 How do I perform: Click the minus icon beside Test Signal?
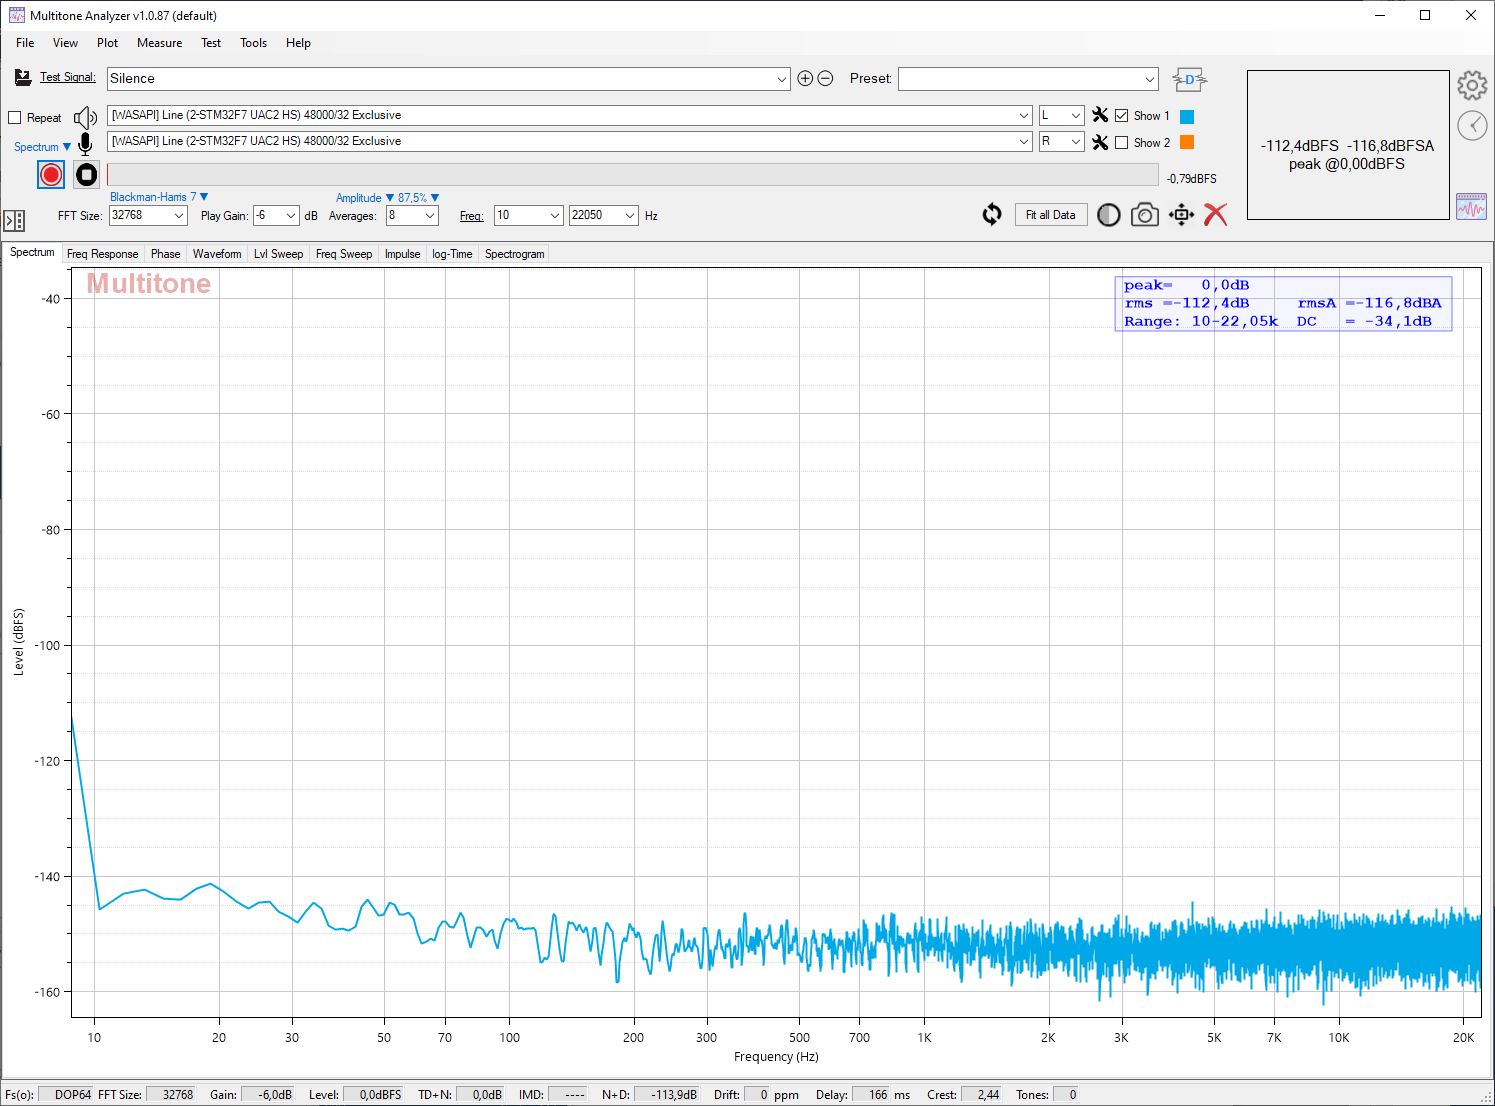coord(825,78)
